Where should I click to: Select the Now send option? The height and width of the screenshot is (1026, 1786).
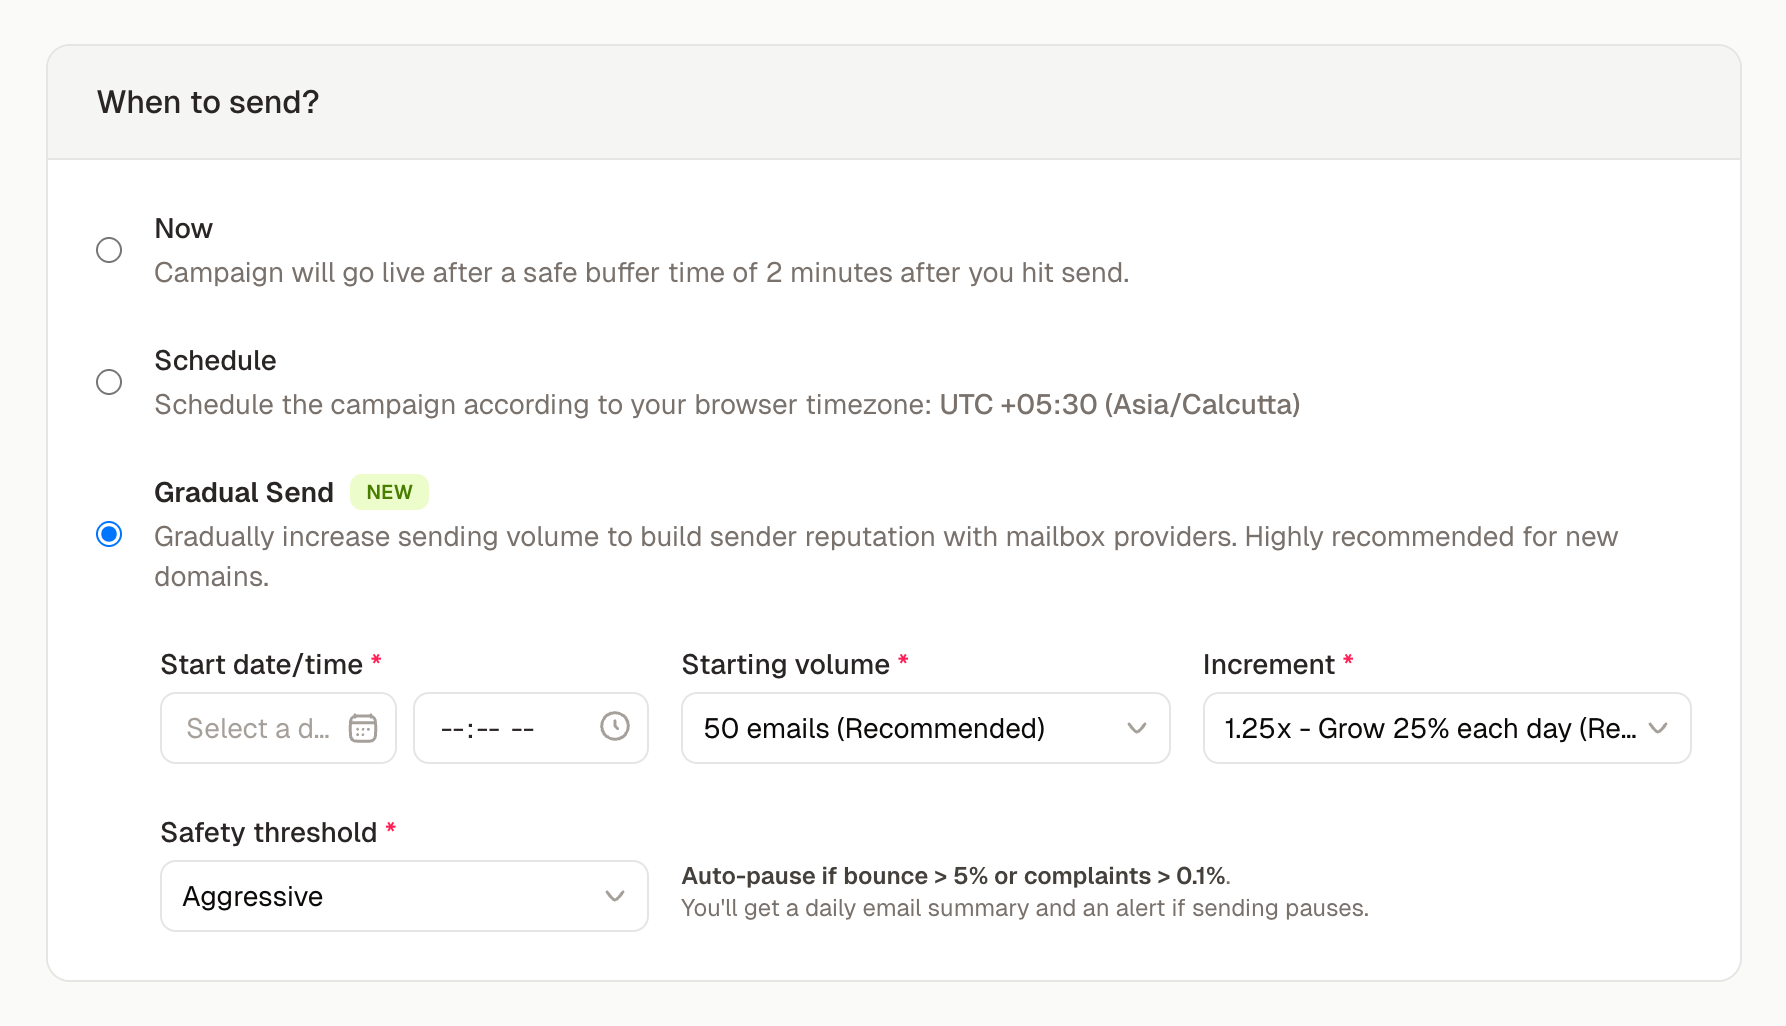(109, 250)
